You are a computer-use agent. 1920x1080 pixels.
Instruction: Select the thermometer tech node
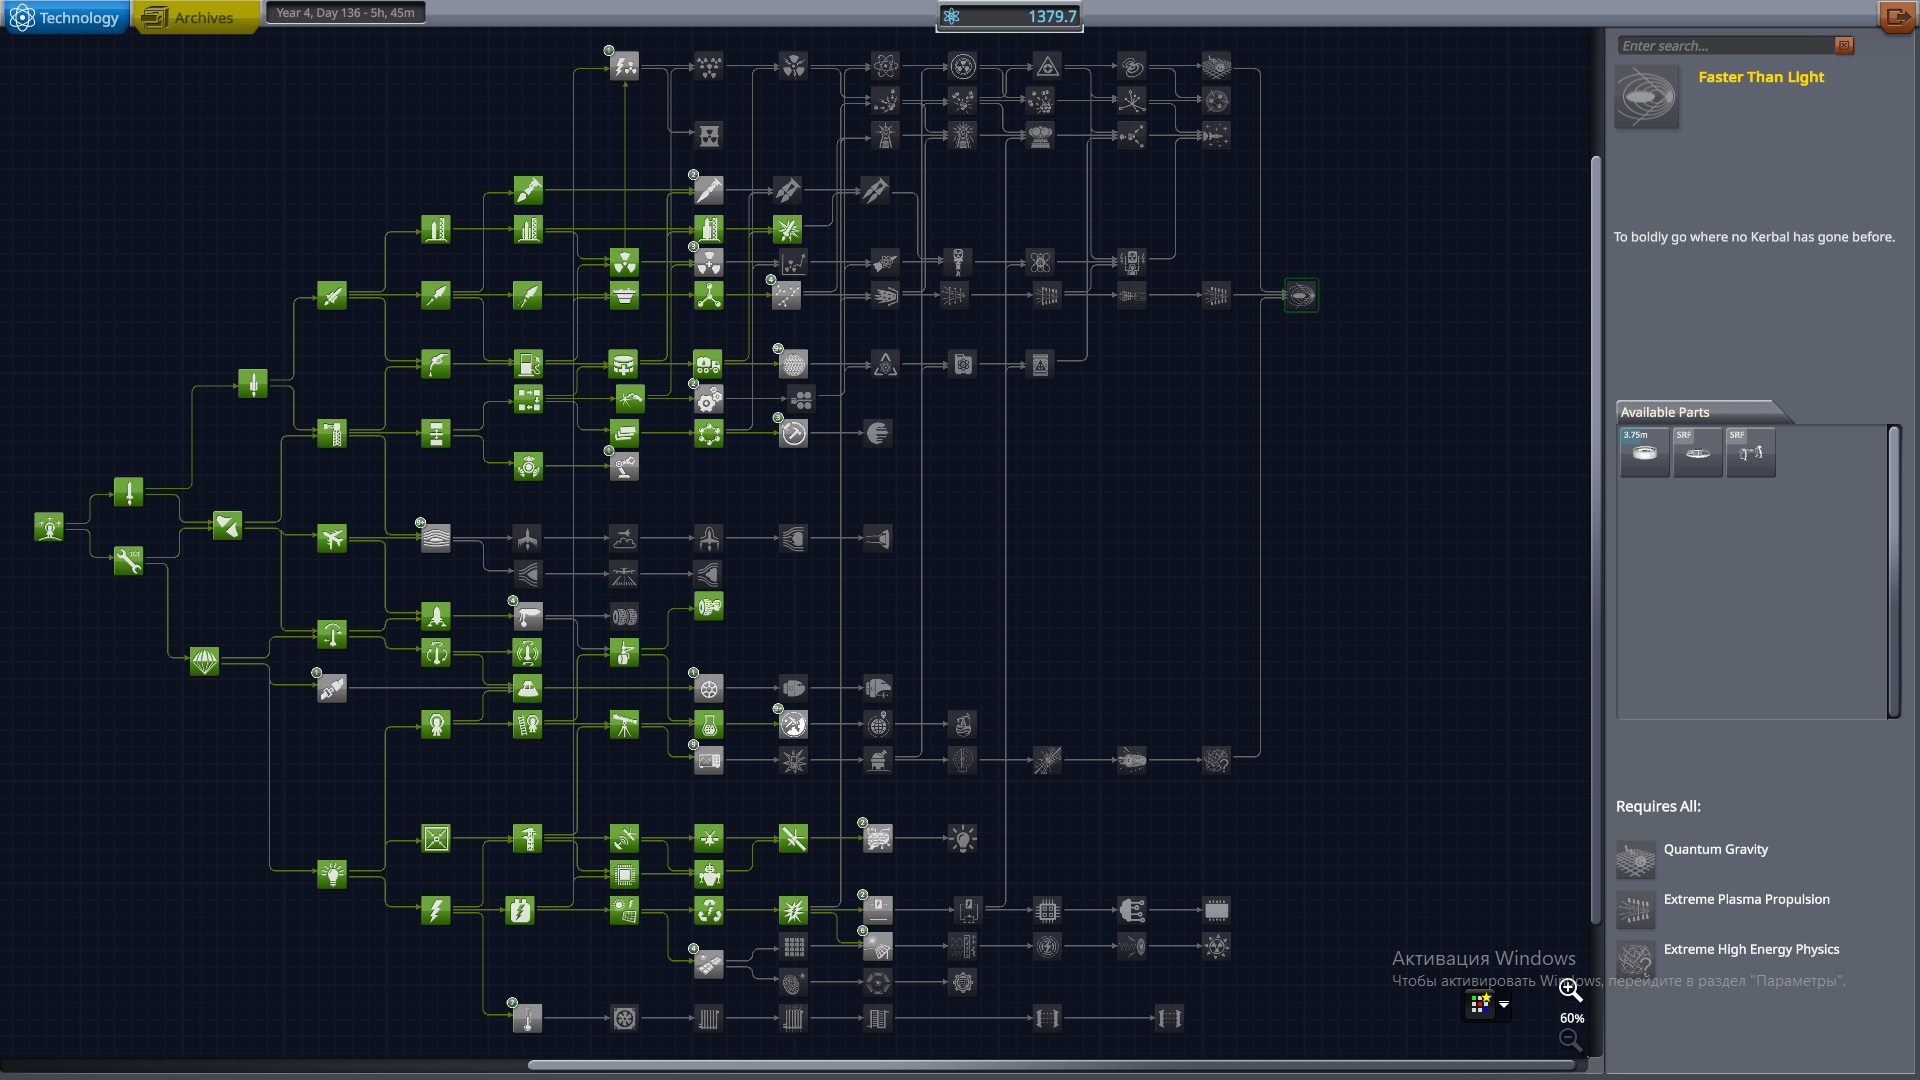527,1018
